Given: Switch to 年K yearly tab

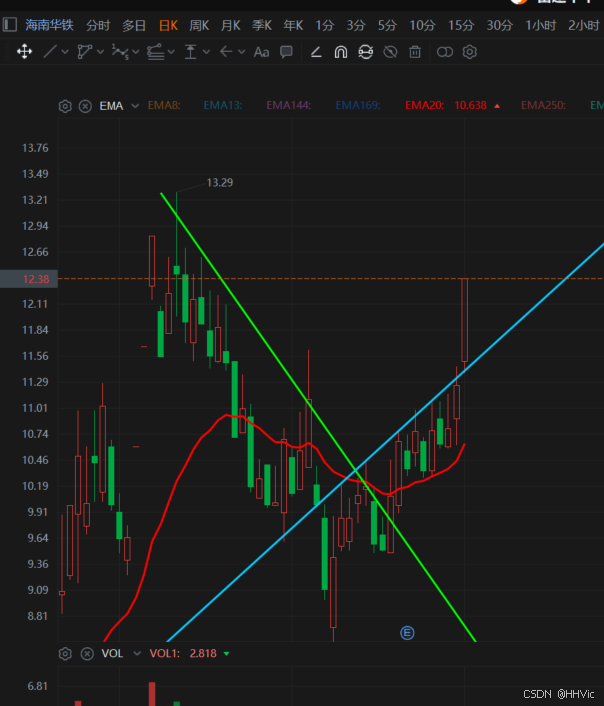Looking at the screenshot, I should pyautogui.click(x=293, y=25).
